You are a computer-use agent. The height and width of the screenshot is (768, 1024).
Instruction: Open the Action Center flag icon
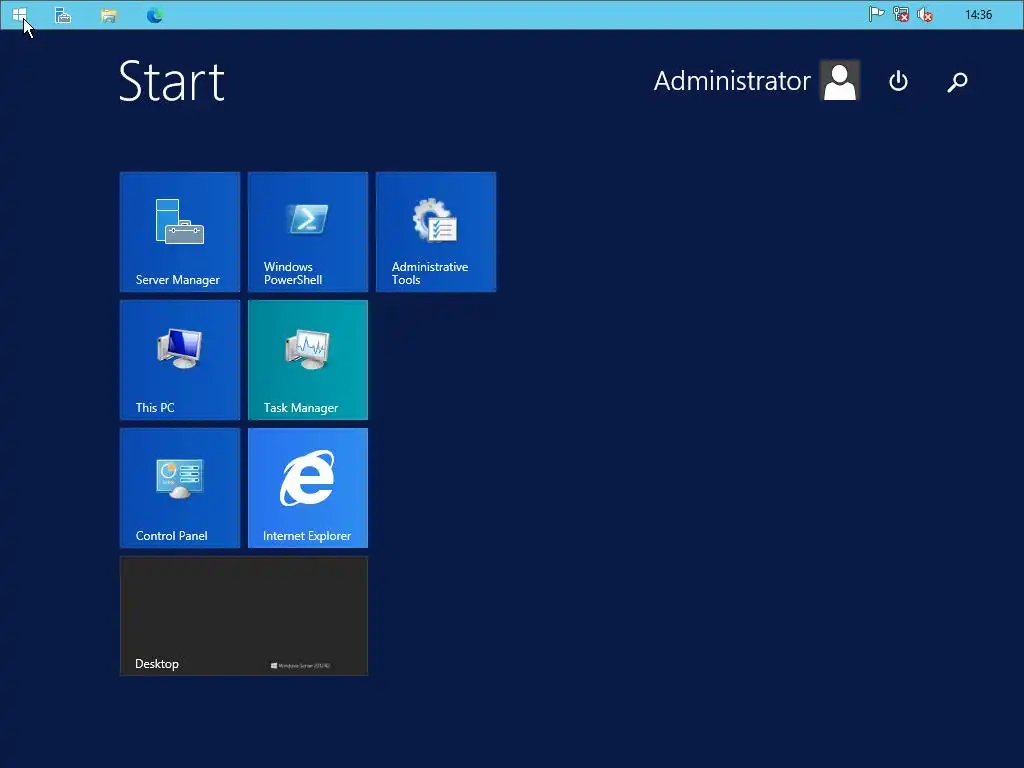[x=876, y=14]
